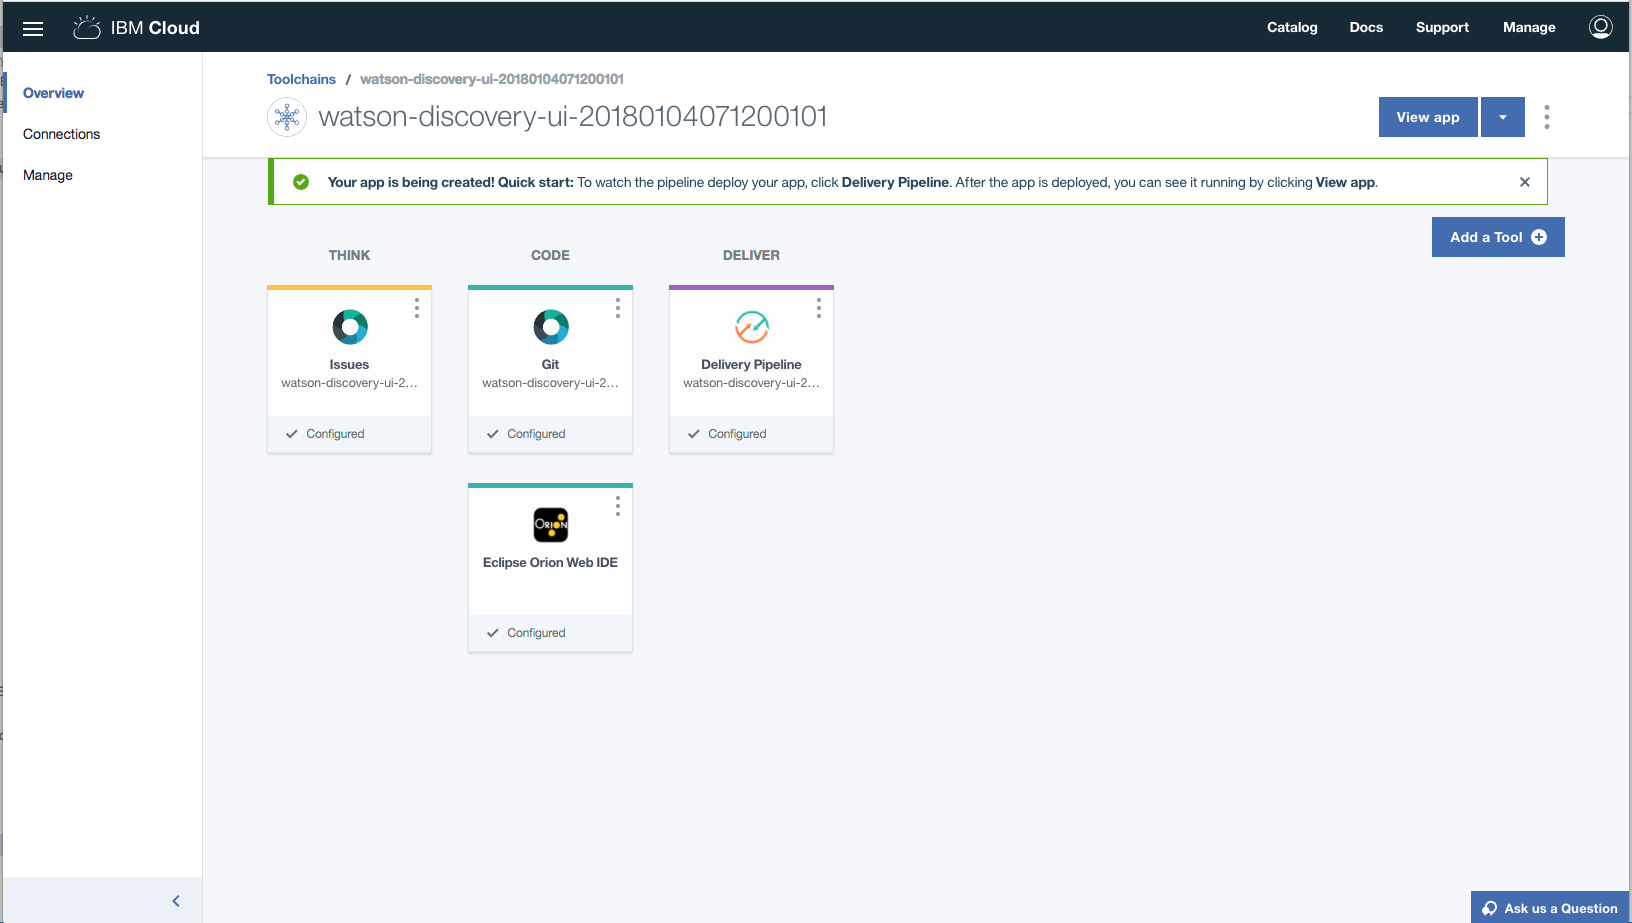1632x923 pixels.
Task: Click the green success check icon
Action: click(301, 182)
